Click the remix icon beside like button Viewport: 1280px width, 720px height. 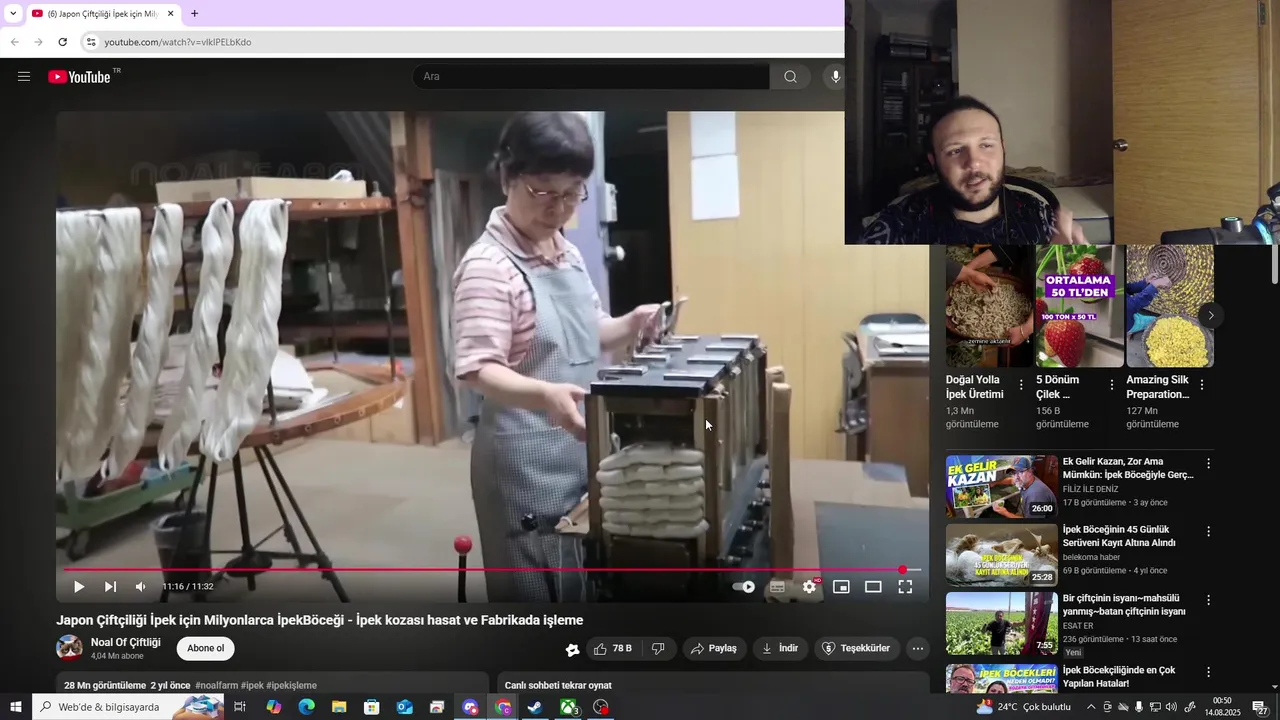[x=572, y=650]
